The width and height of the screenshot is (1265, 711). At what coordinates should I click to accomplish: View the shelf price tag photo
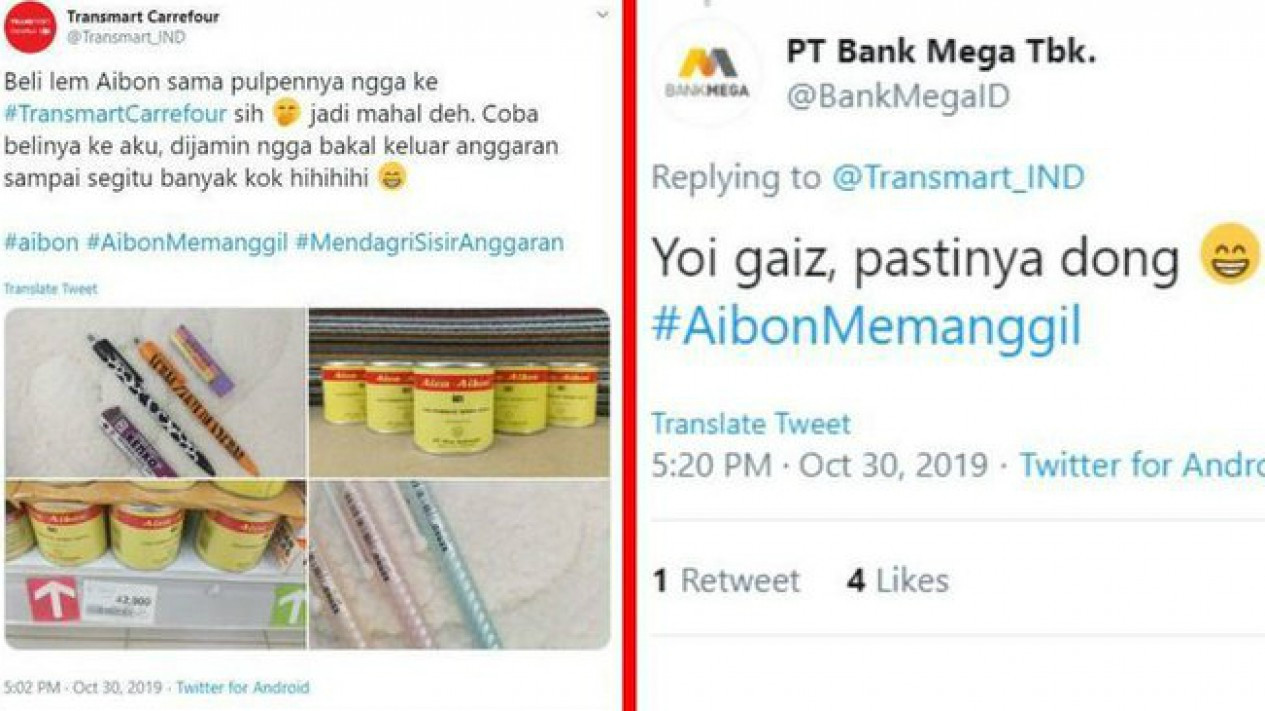point(155,565)
